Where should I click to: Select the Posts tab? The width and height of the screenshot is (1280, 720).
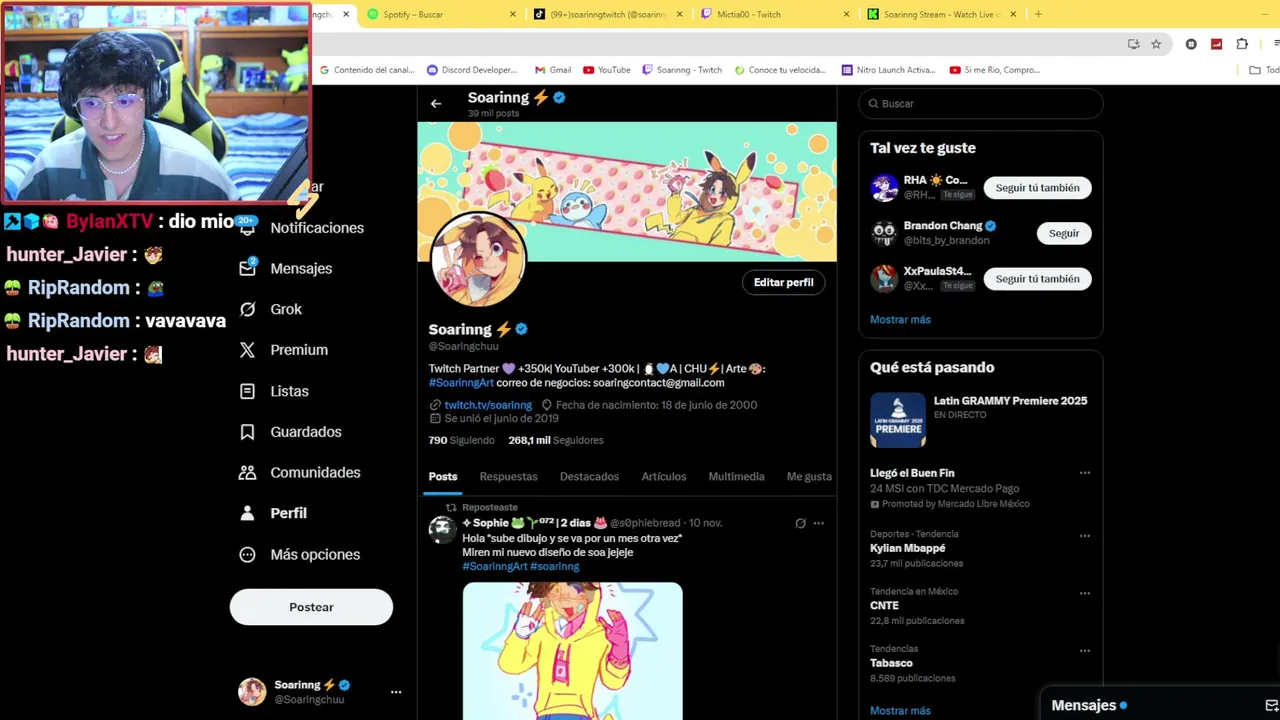pyautogui.click(x=443, y=477)
